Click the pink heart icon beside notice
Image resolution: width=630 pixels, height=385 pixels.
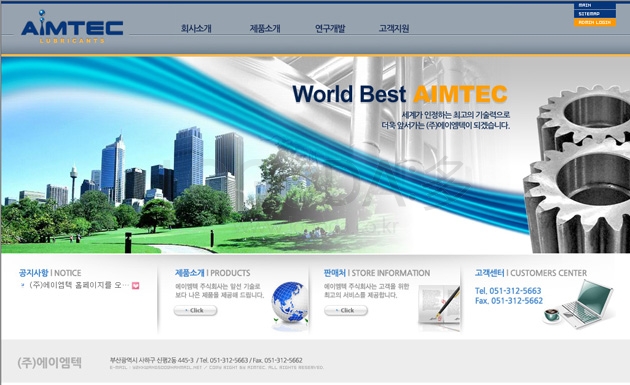135,285
